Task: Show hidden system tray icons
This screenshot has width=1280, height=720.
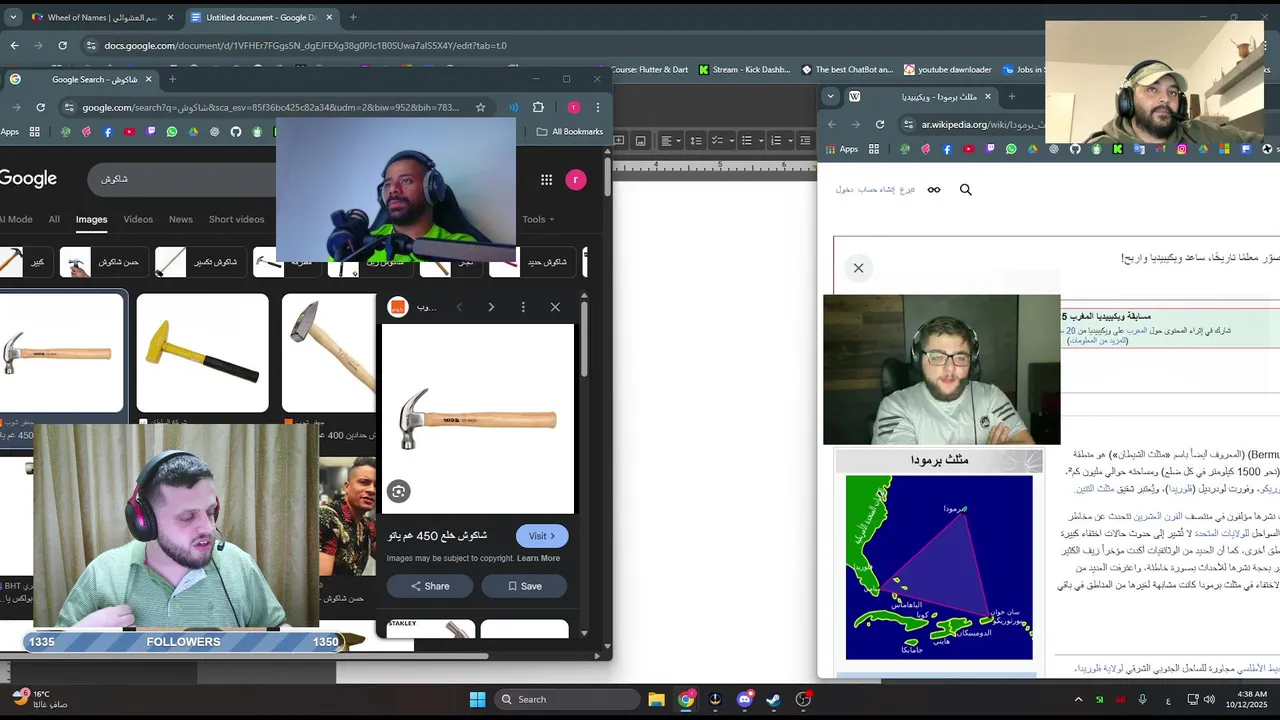Action: coord(1078,699)
